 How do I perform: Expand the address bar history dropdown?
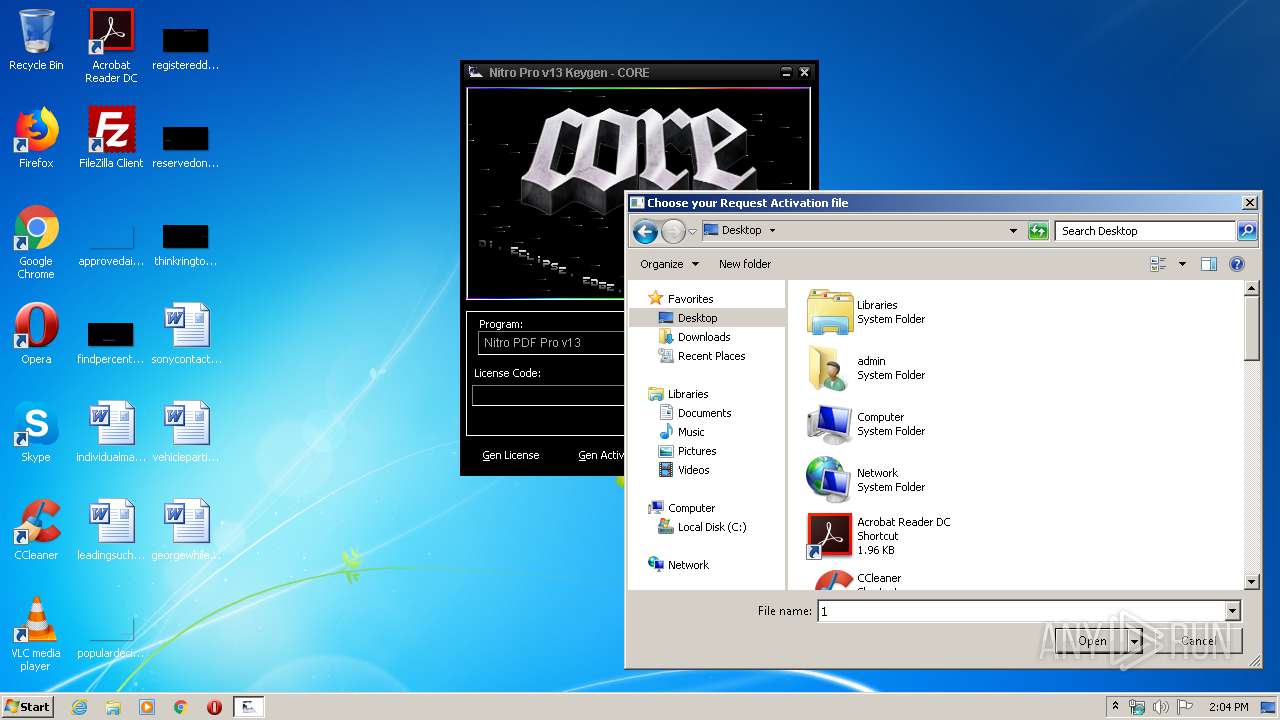click(1013, 231)
